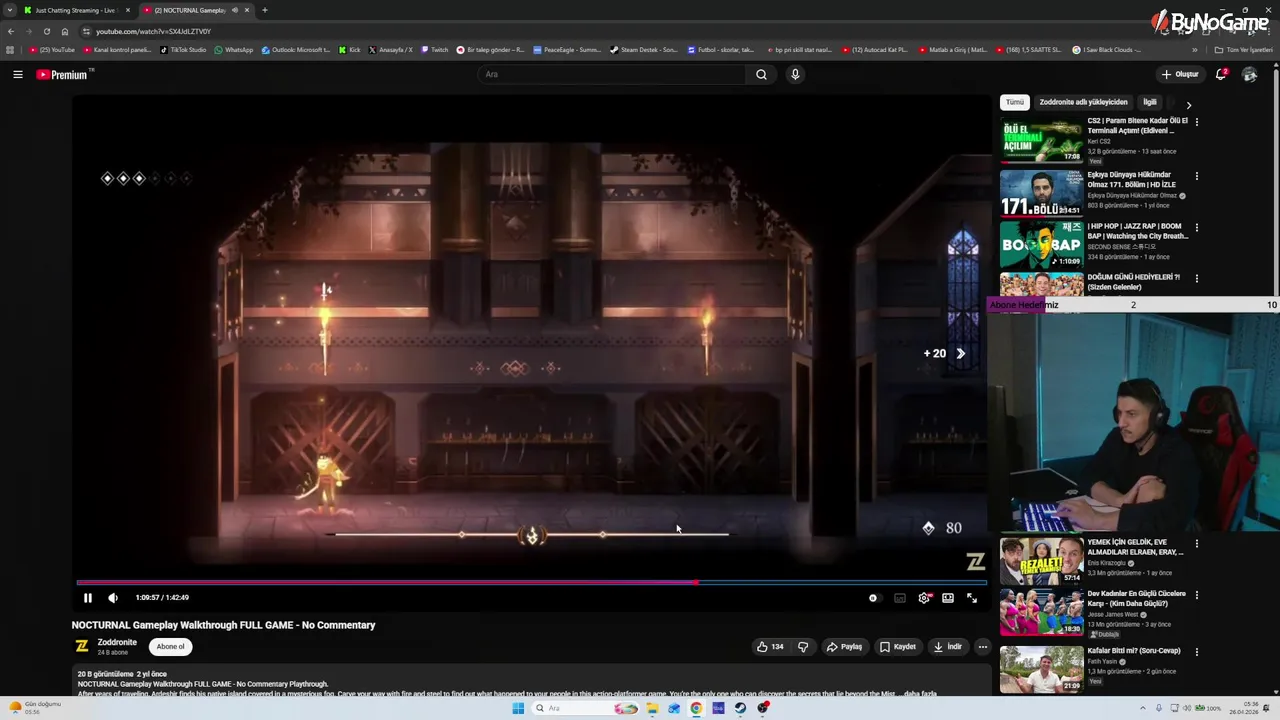Select the Zoddronite adlı yükleyiciden chip
Viewport: 1280px width, 720px height.
(1083, 102)
